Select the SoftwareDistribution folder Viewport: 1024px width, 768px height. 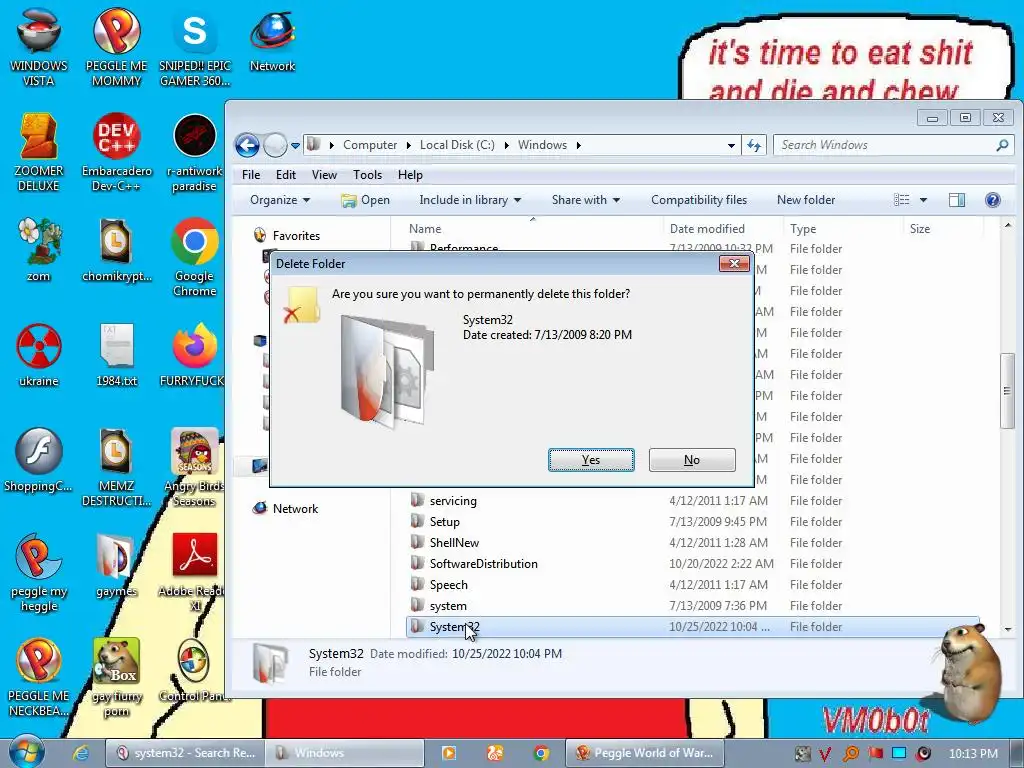484,564
